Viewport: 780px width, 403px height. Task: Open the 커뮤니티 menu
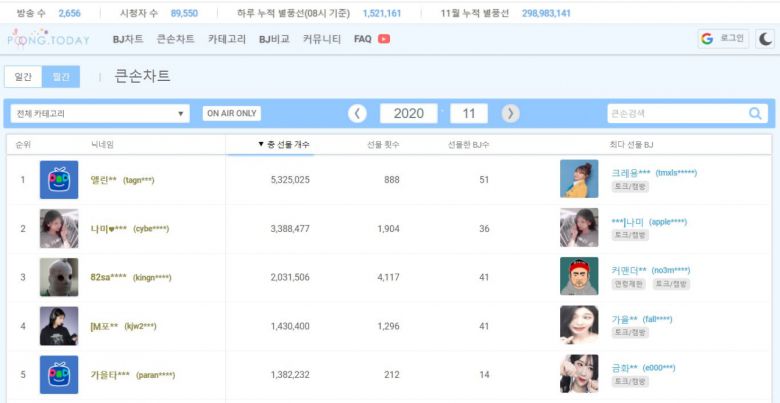coord(322,39)
